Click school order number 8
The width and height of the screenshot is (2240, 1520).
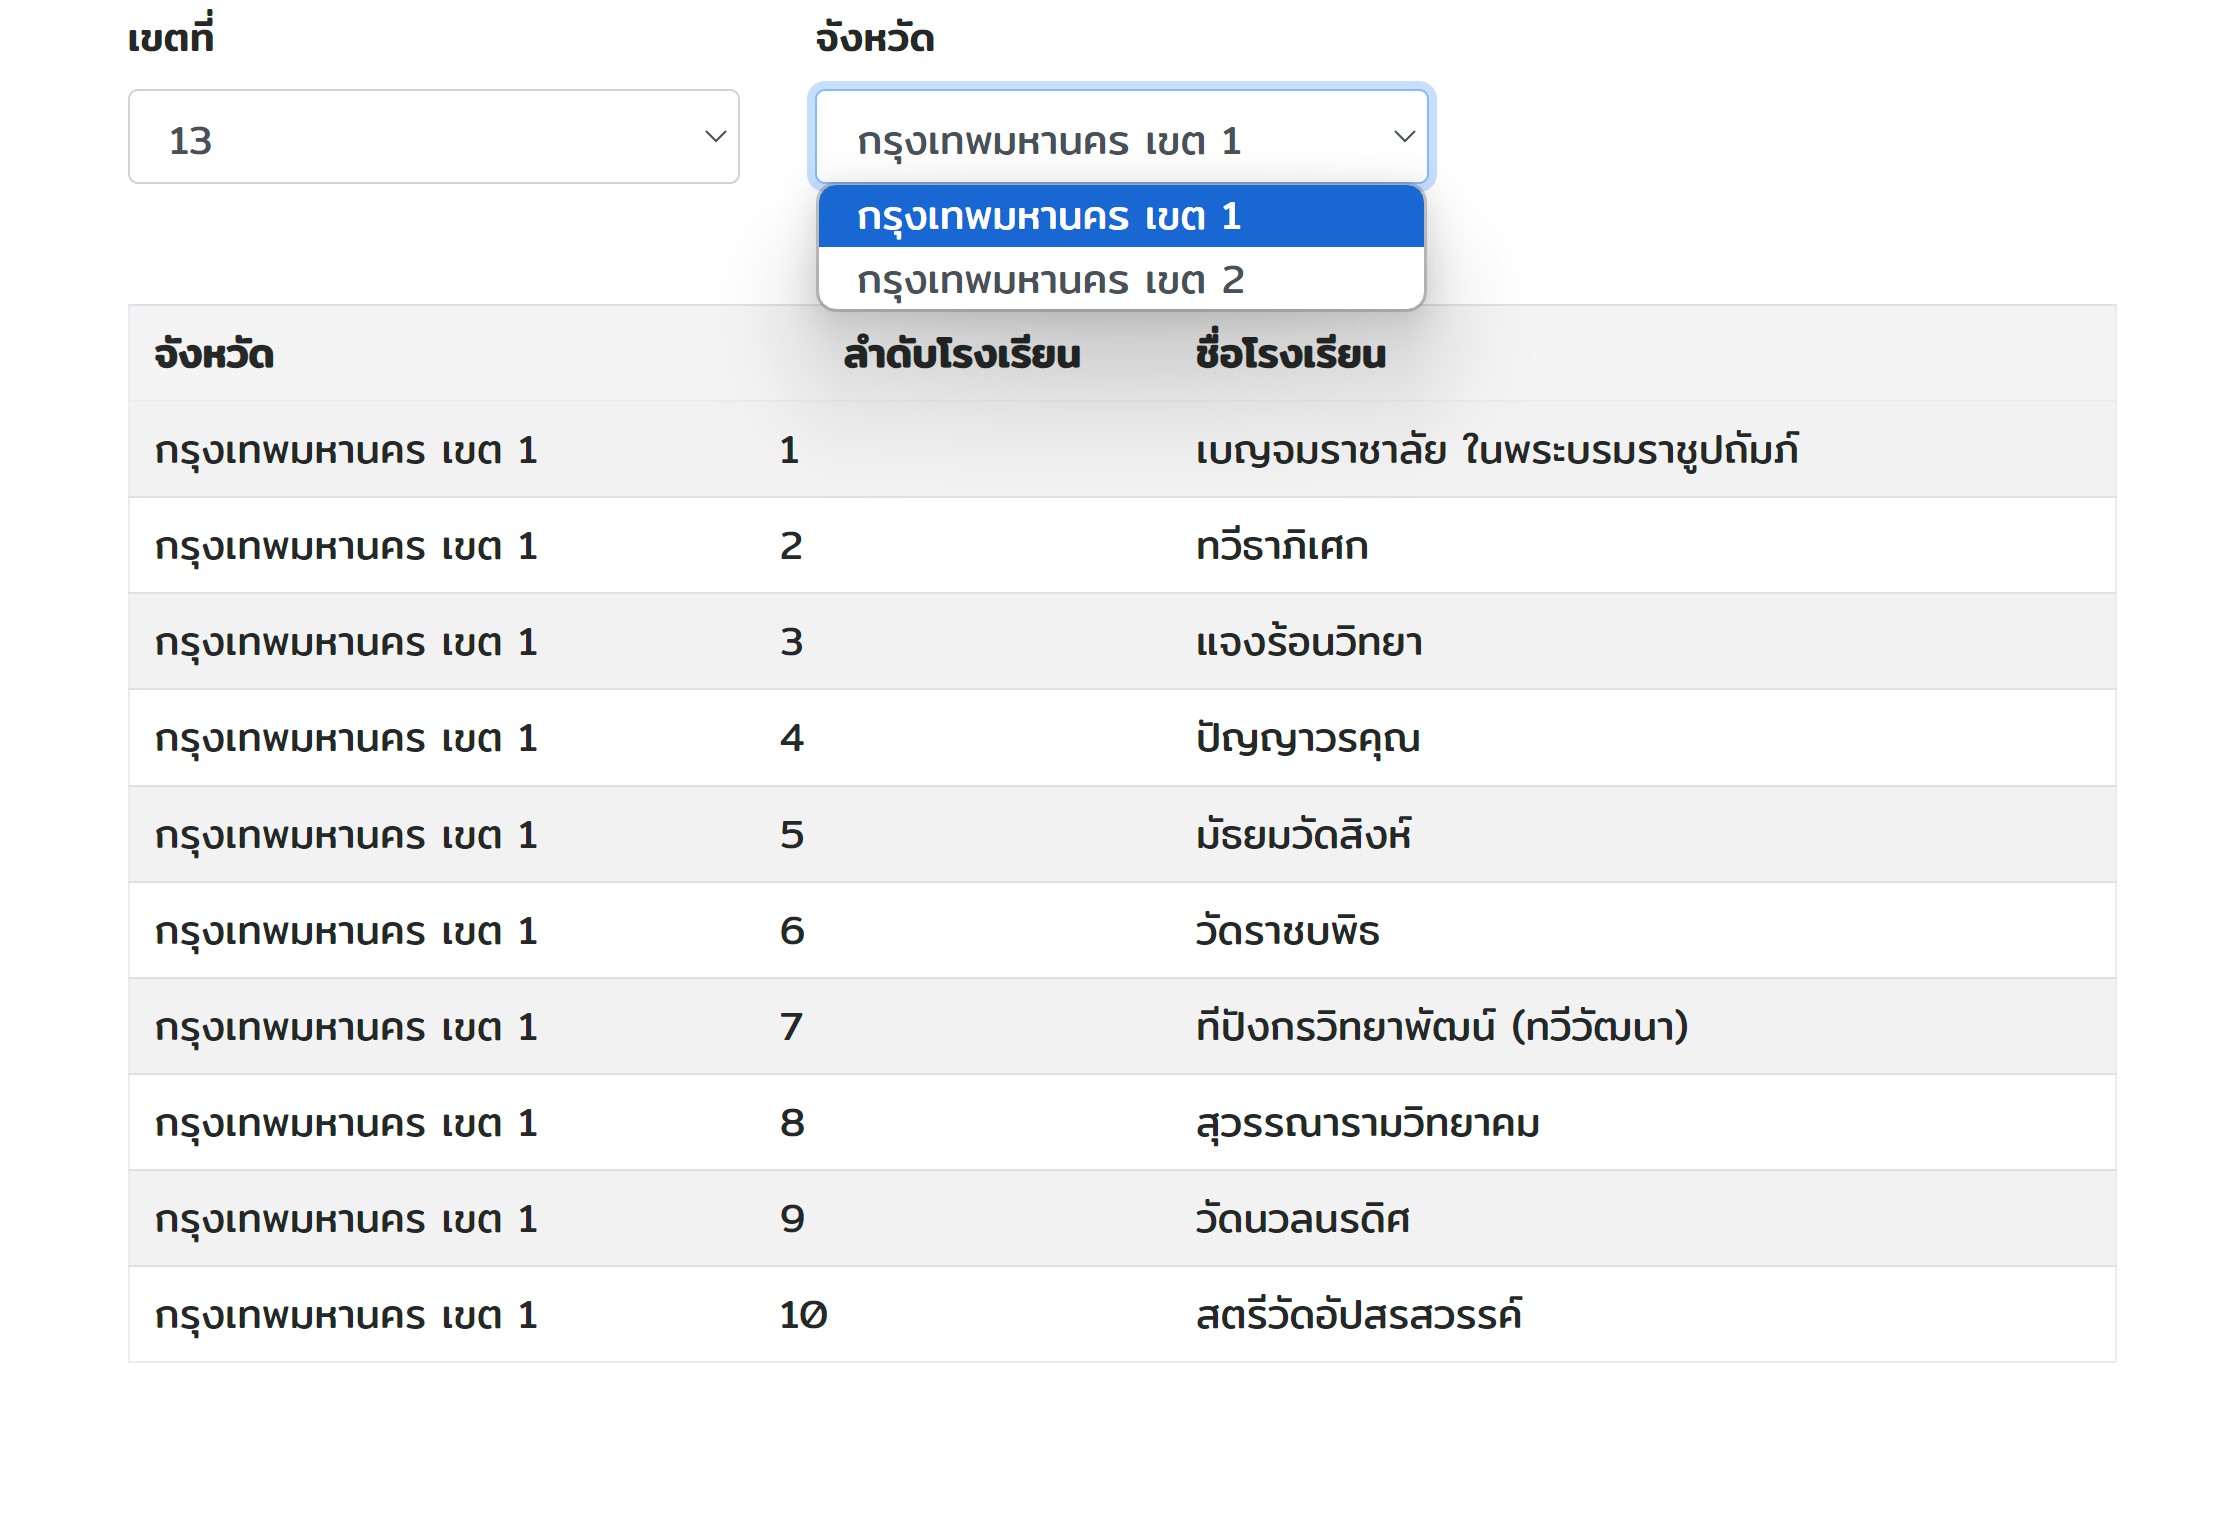coord(792,1122)
